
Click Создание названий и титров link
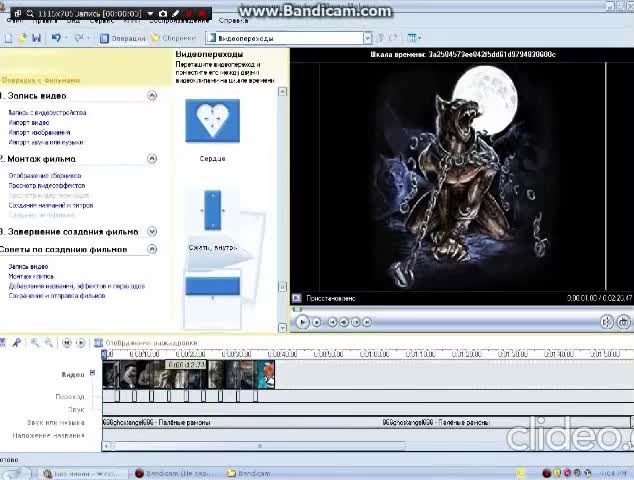point(51,205)
